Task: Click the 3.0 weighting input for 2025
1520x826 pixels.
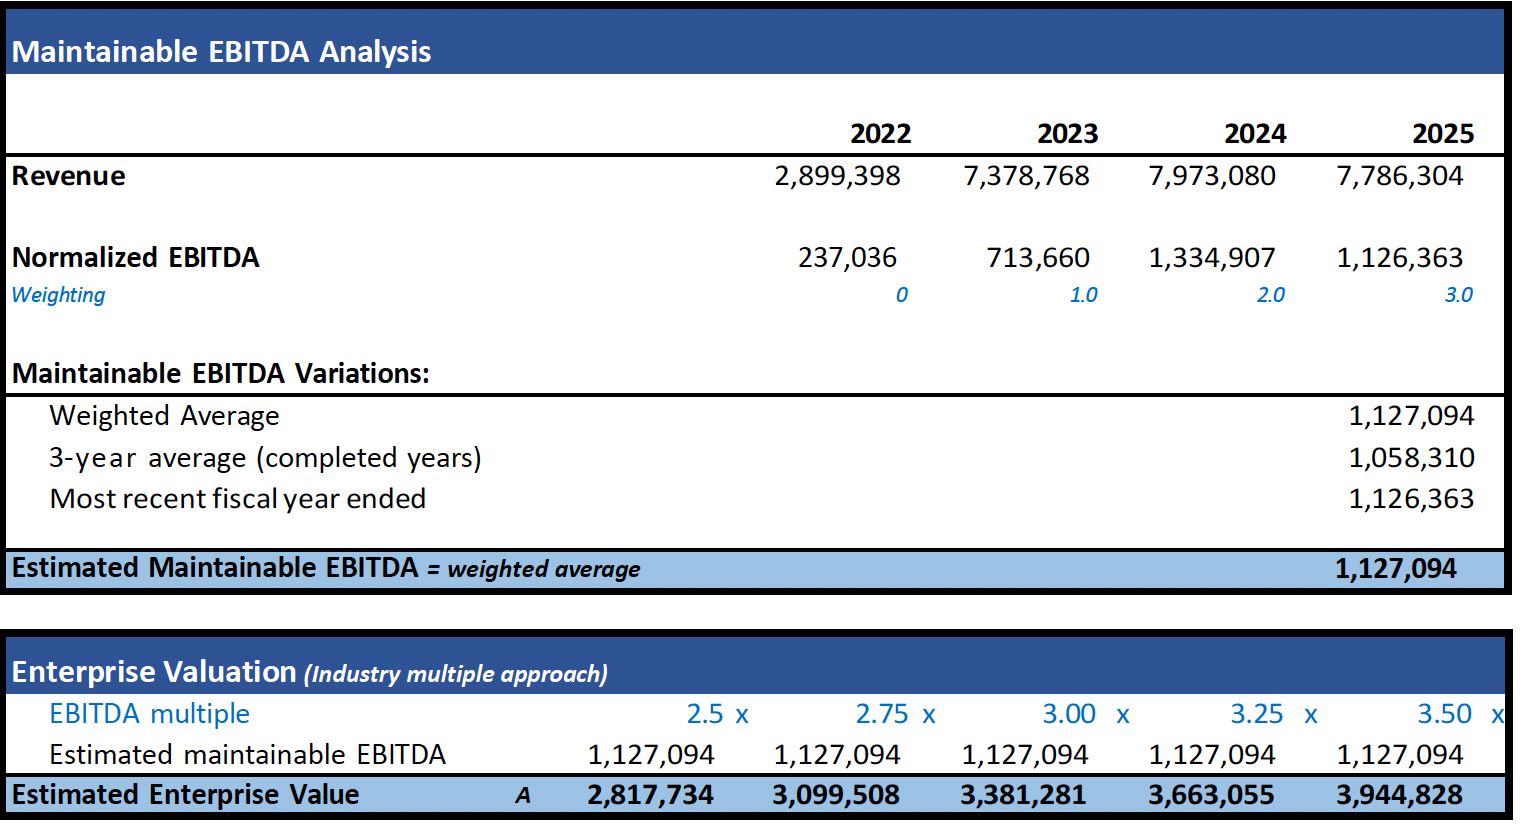Action: pyautogui.click(x=1458, y=295)
